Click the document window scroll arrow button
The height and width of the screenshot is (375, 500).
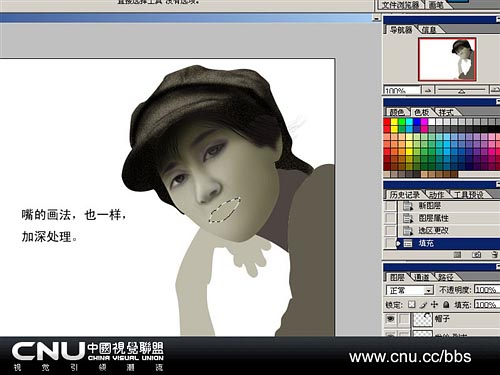pyautogui.click(x=377, y=18)
